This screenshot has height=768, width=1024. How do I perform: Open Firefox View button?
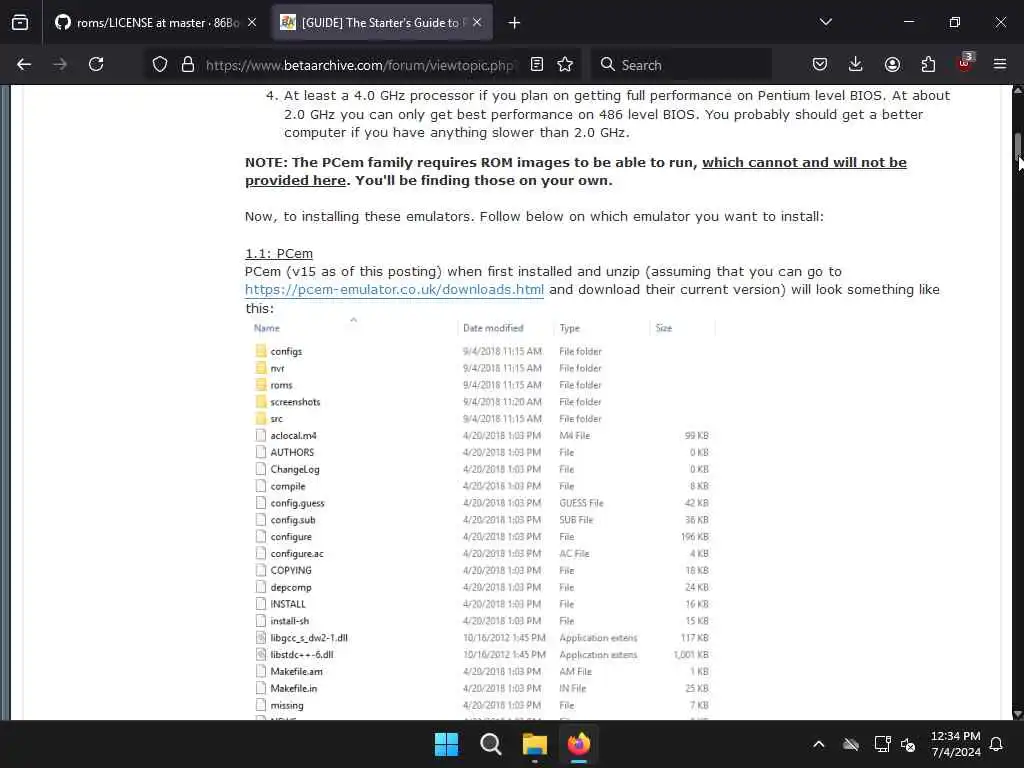tap(20, 23)
